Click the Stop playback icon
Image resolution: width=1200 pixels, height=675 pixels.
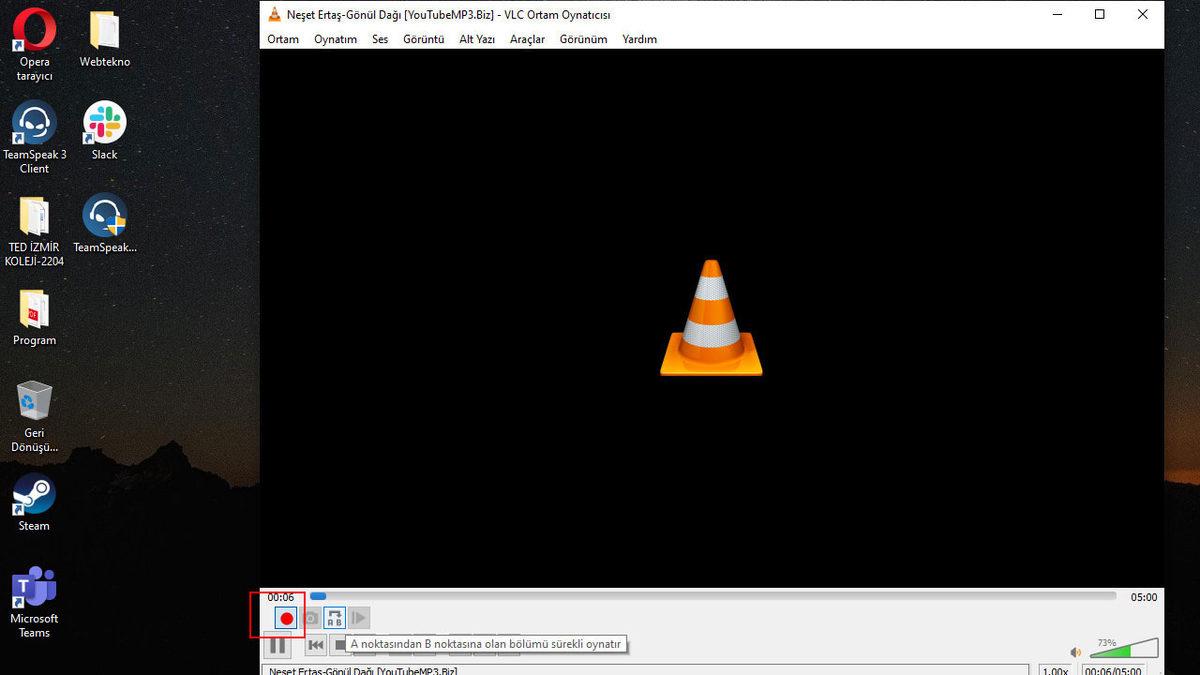click(x=341, y=646)
